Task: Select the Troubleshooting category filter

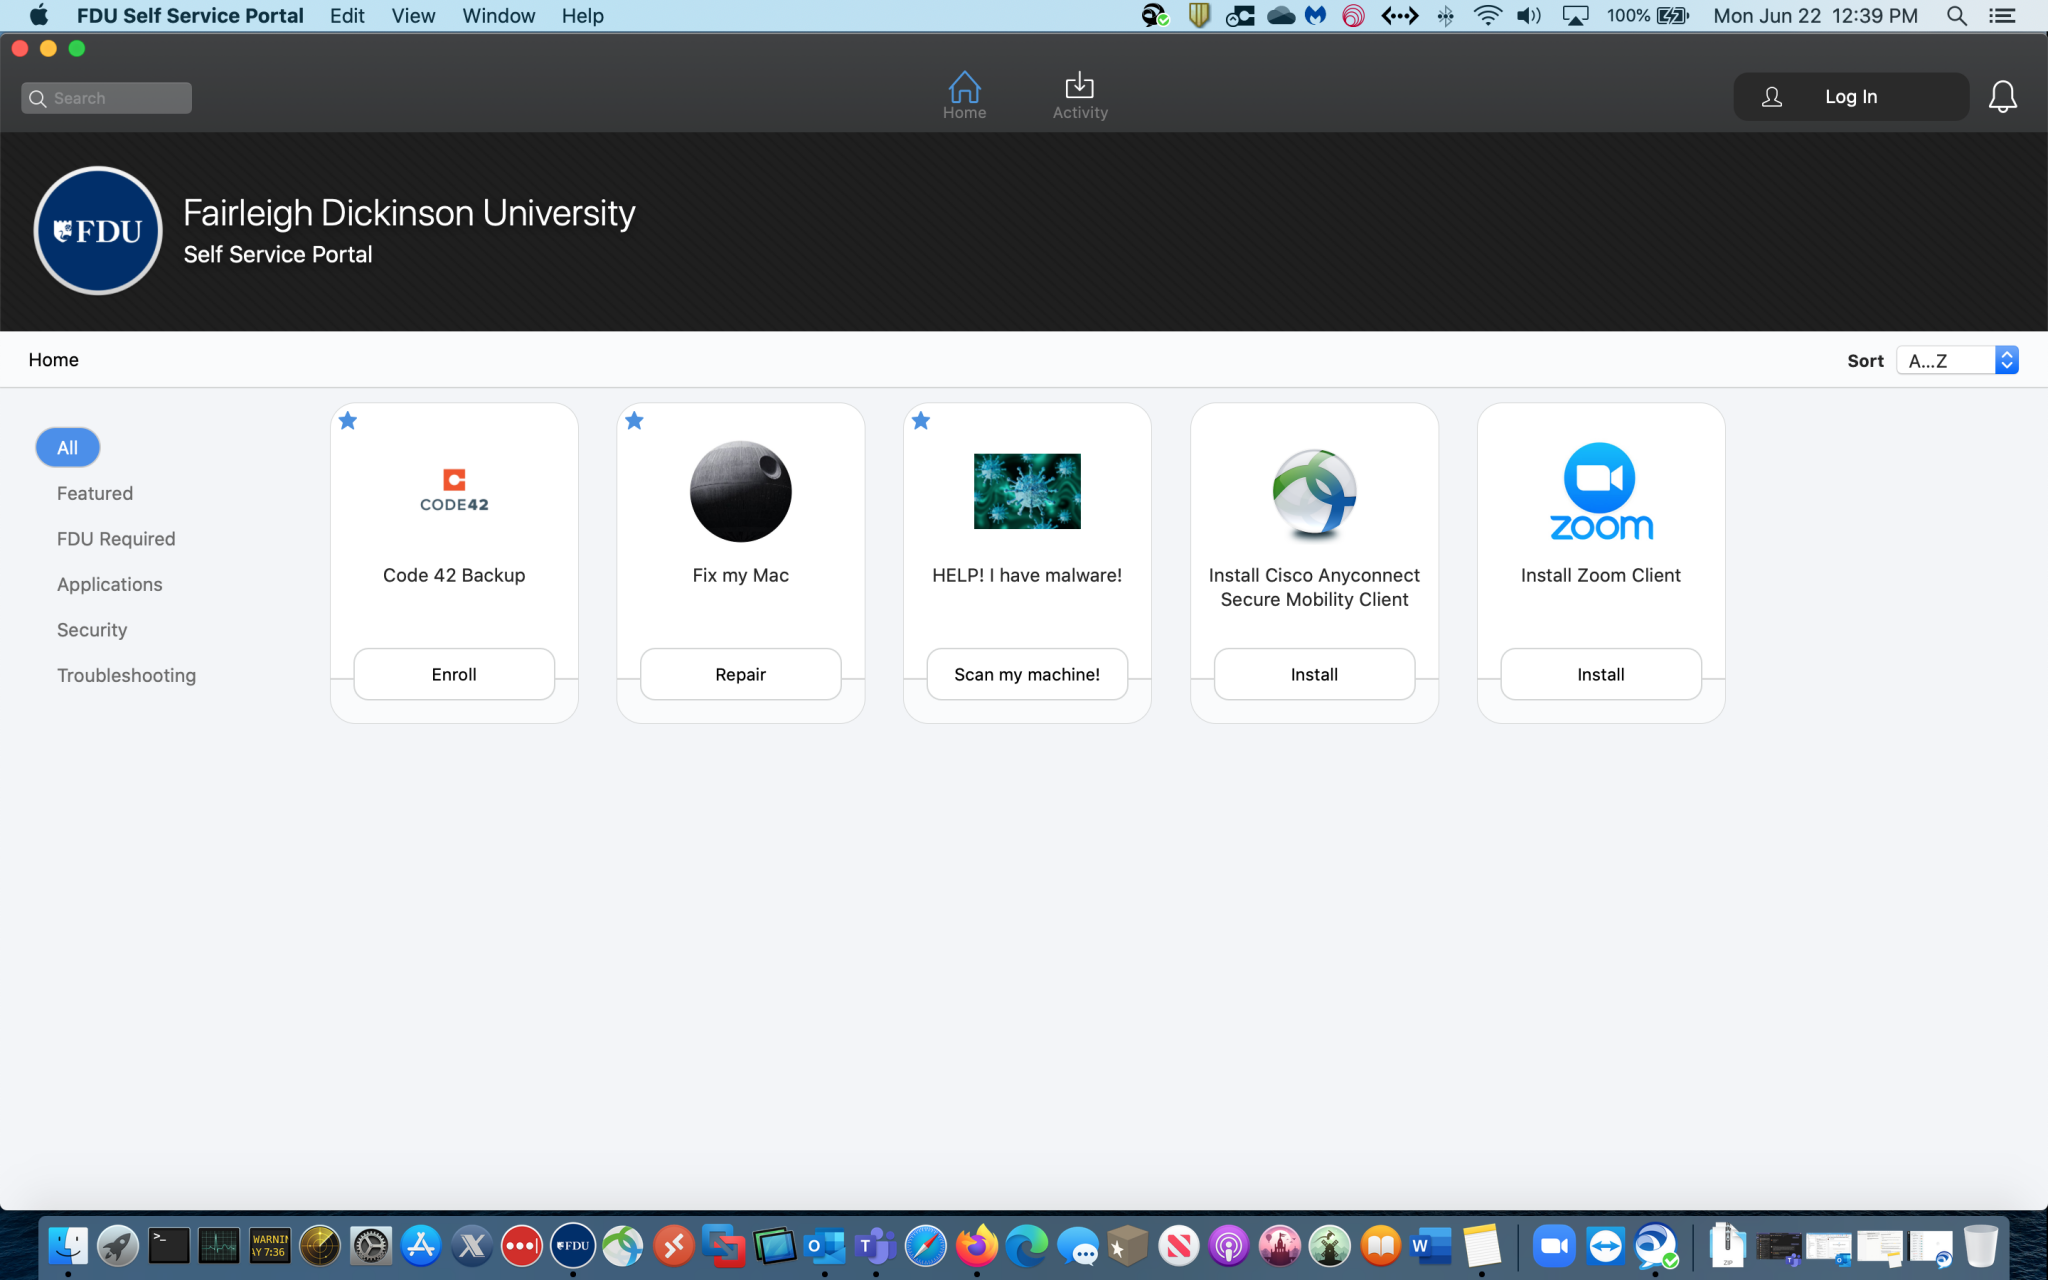Action: pyautogui.click(x=125, y=675)
